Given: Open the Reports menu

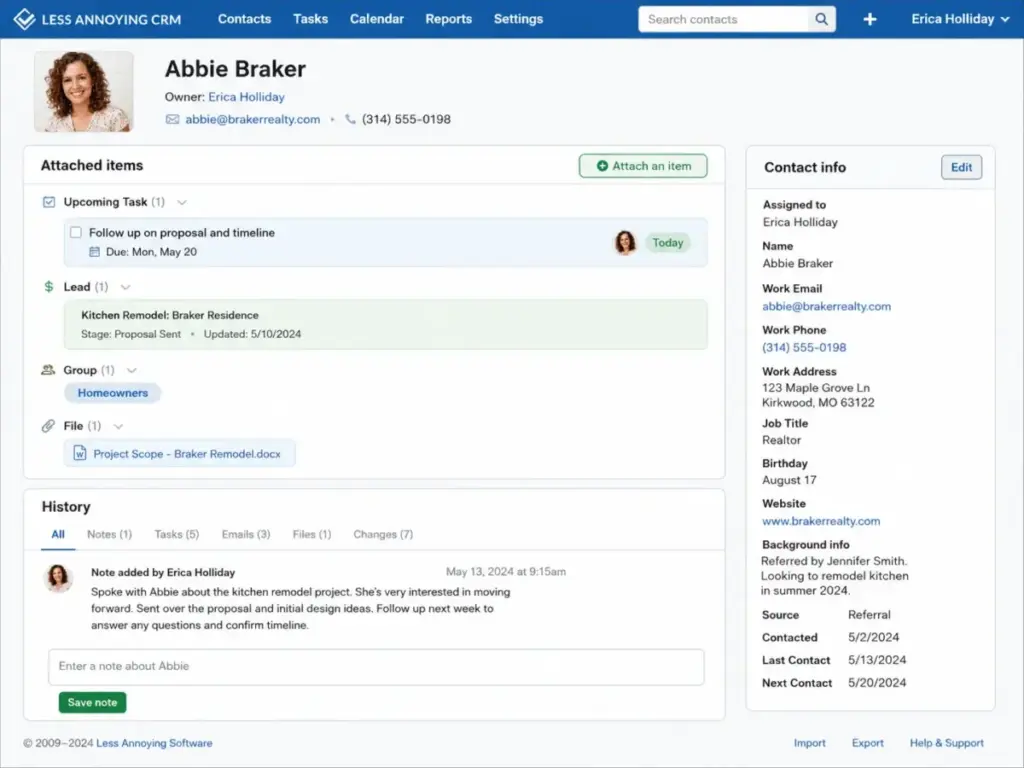Looking at the screenshot, I should 449,19.
